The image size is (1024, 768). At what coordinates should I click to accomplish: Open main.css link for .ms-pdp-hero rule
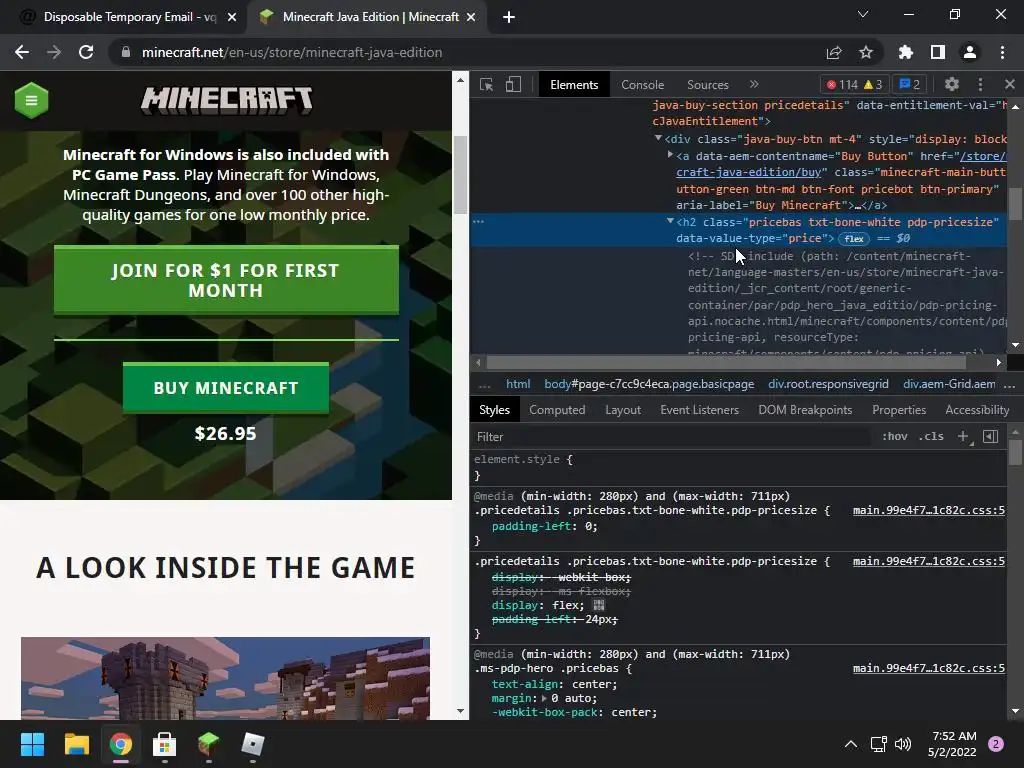[929, 668]
